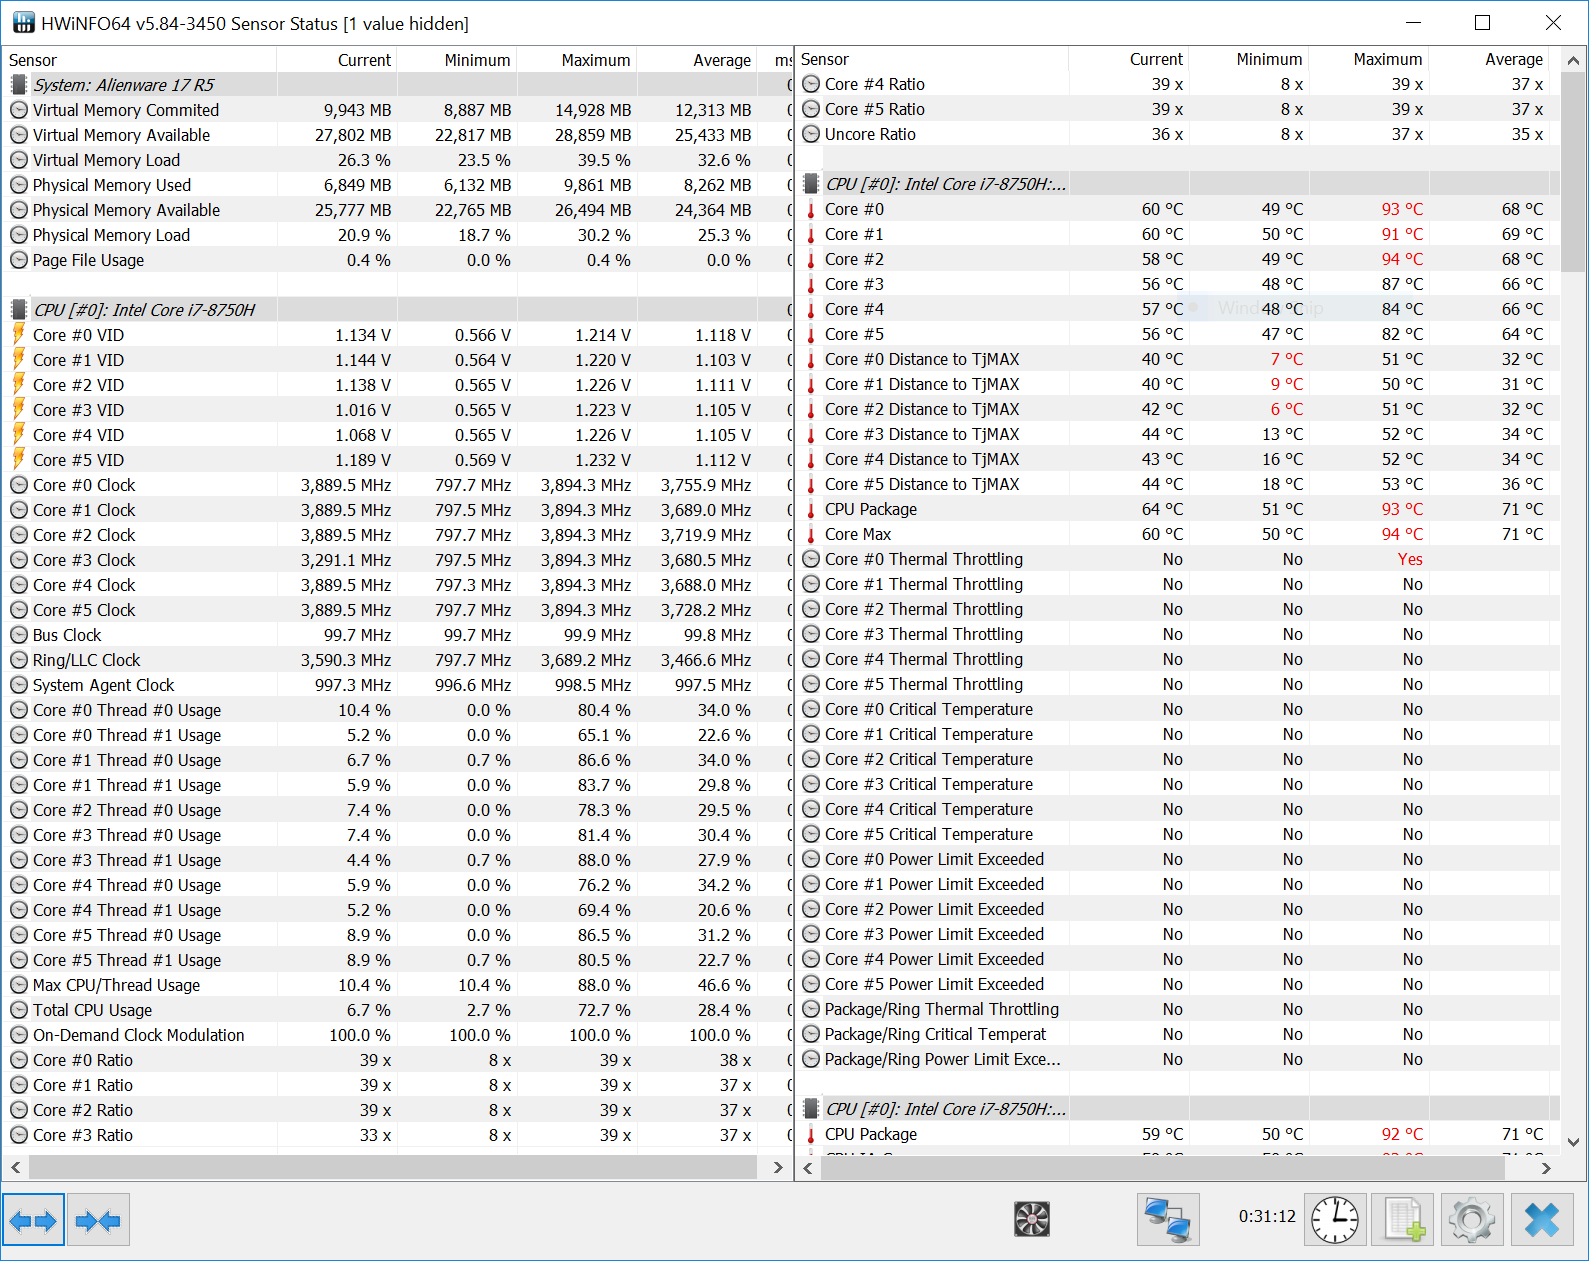Click thermometer icon beside Core #3 Distance to TjMAX
The image size is (1589, 1261).
pyautogui.click(x=811, y=435)
